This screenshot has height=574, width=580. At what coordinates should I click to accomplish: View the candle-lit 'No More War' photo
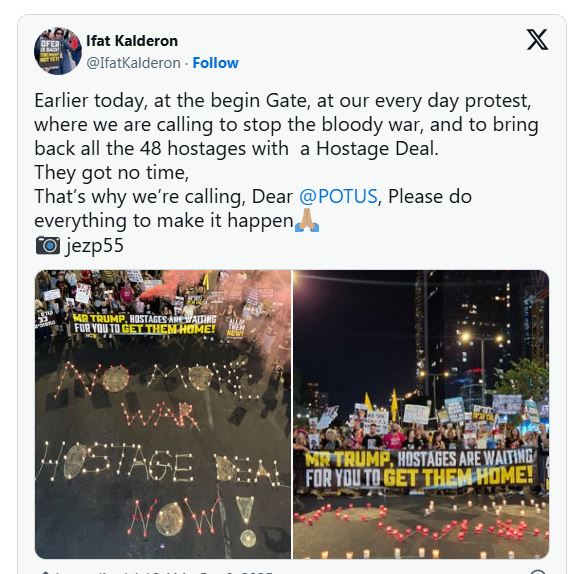click(163, 414)
